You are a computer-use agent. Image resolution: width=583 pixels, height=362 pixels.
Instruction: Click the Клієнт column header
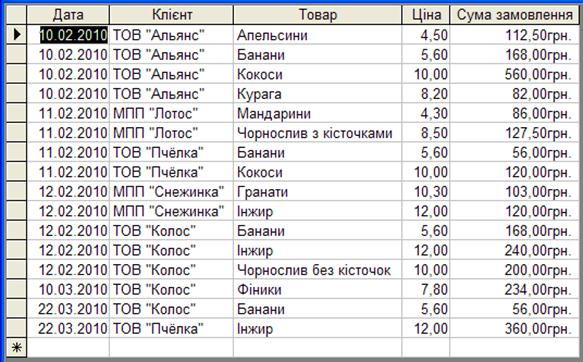tap(172, 14)
